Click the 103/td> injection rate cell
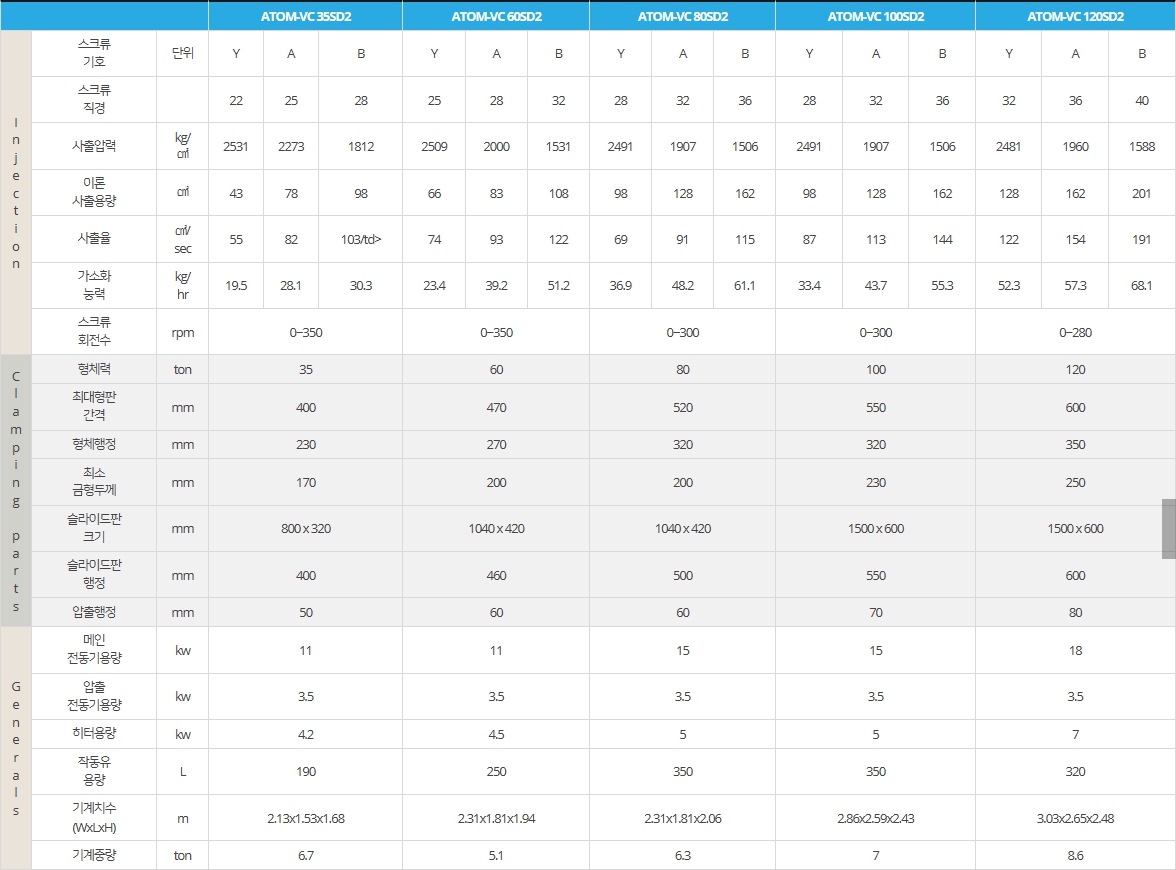Viewport: 1176px width, 870px height. point(361,240)
